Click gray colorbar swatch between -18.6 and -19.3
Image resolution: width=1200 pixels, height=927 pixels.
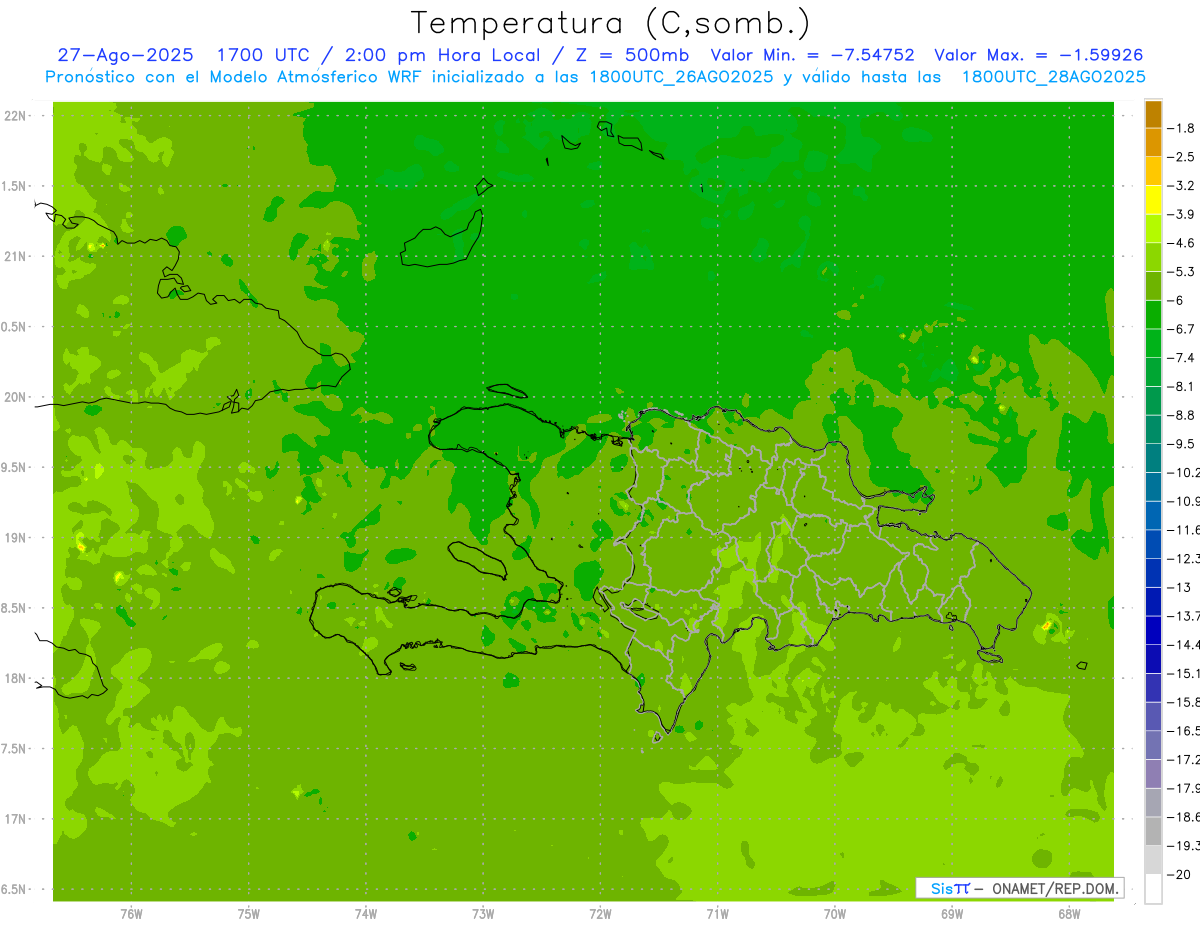click(1153, 831)
